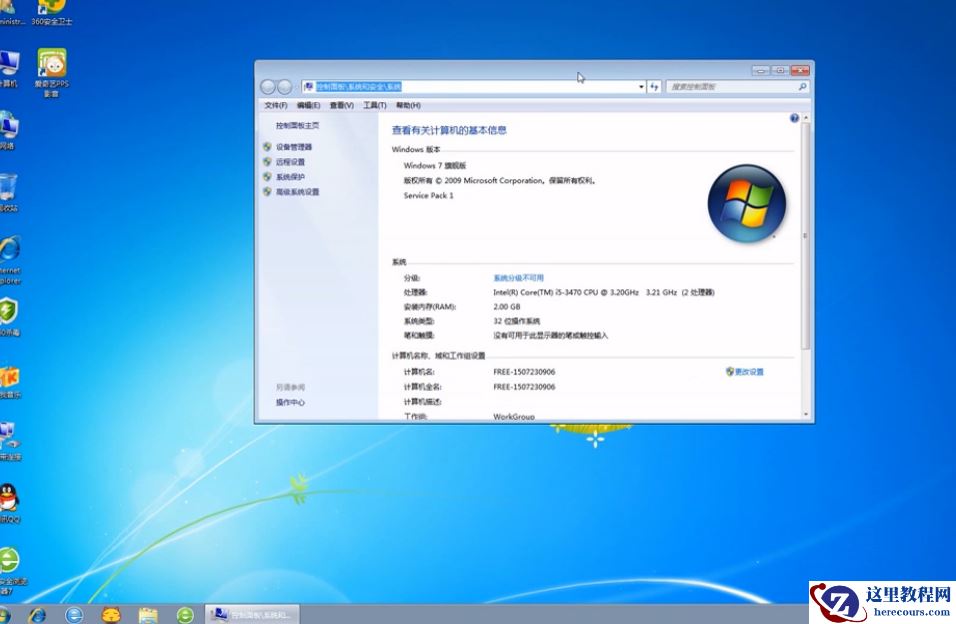Click the magnifier icon in the search box
Screen dimensions: 956x624
pyautogui.click(x=802, y=87)
